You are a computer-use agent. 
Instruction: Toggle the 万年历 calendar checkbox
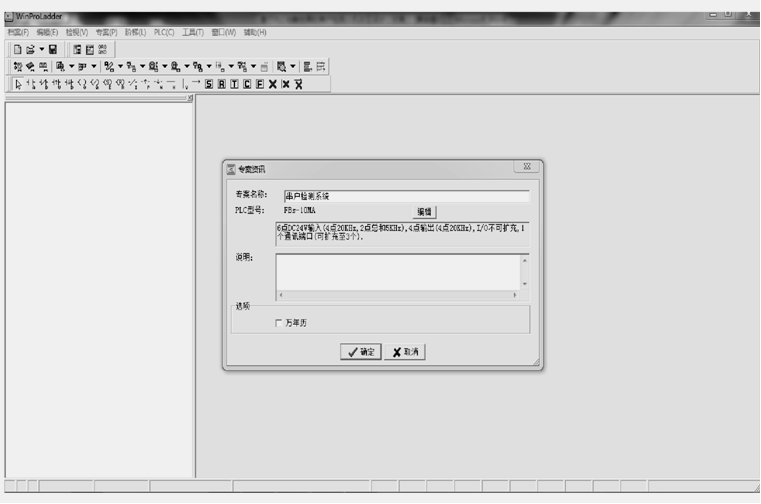tap(279, 323)
